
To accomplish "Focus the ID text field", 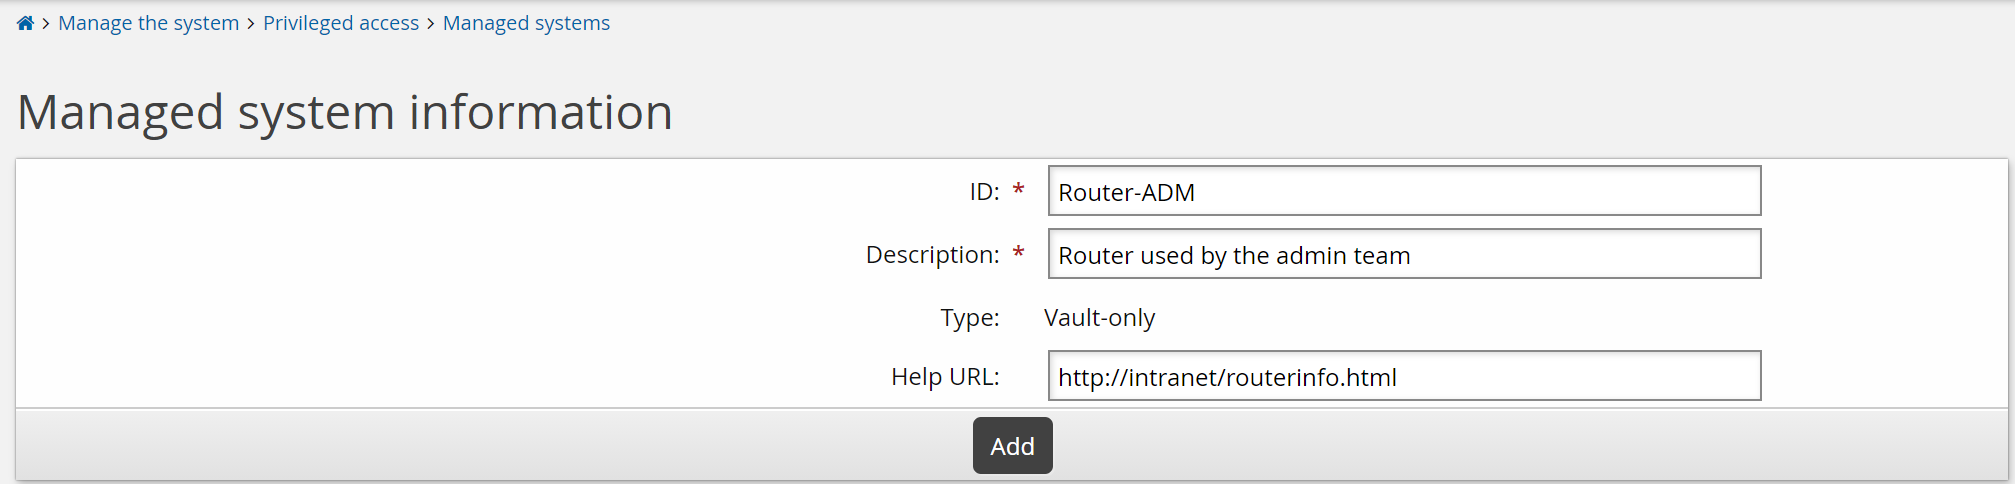I will tap(1403, 191).
